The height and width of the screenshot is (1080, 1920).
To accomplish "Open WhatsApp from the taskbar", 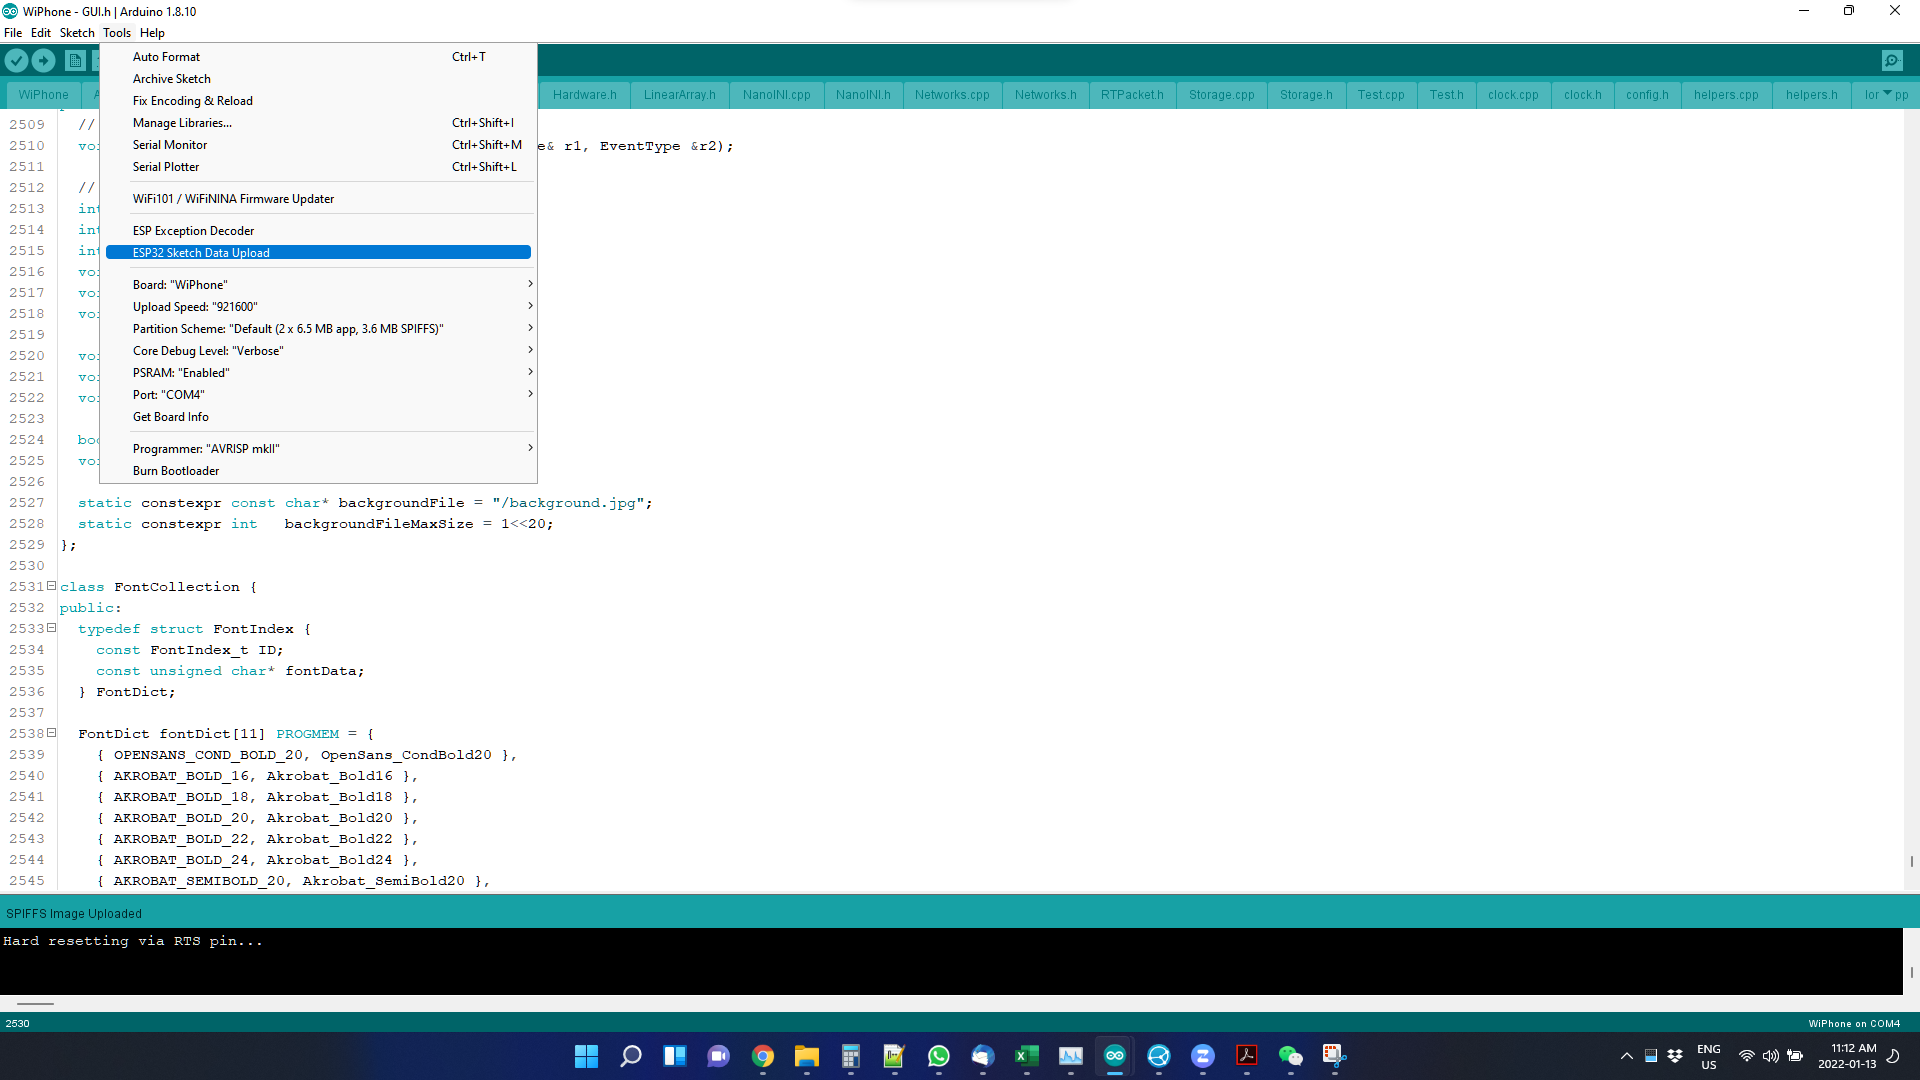I will click(939, 1056).
